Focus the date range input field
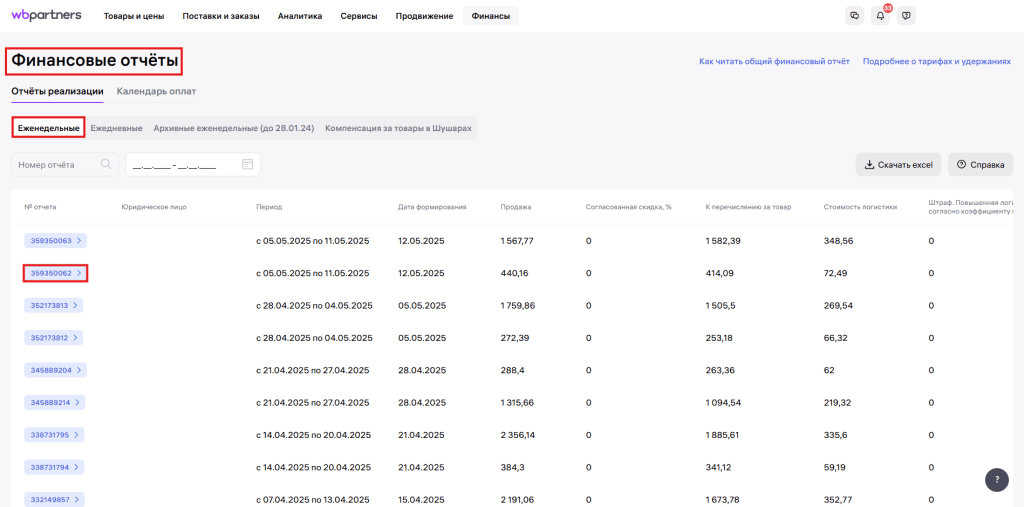 [193, 165]
